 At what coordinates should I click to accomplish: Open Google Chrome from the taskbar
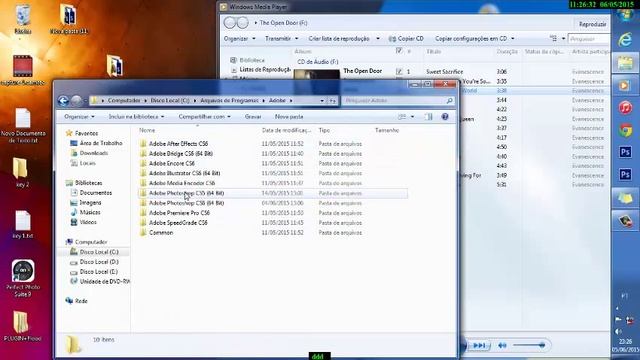tap(625, 130)
